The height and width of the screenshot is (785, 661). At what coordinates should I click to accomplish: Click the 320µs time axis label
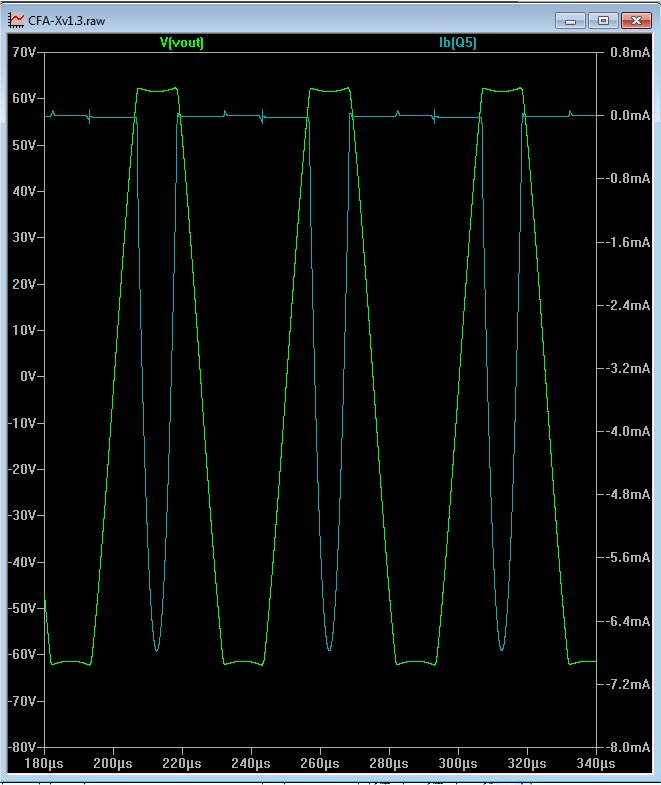[527, 763]
